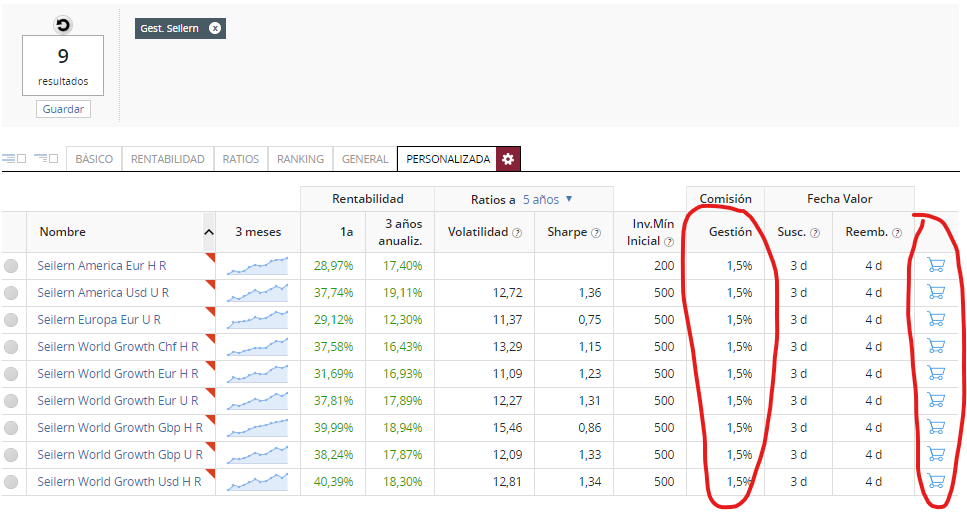
Task: Click the 40,39% one-year return value
Action: [333, 482]
